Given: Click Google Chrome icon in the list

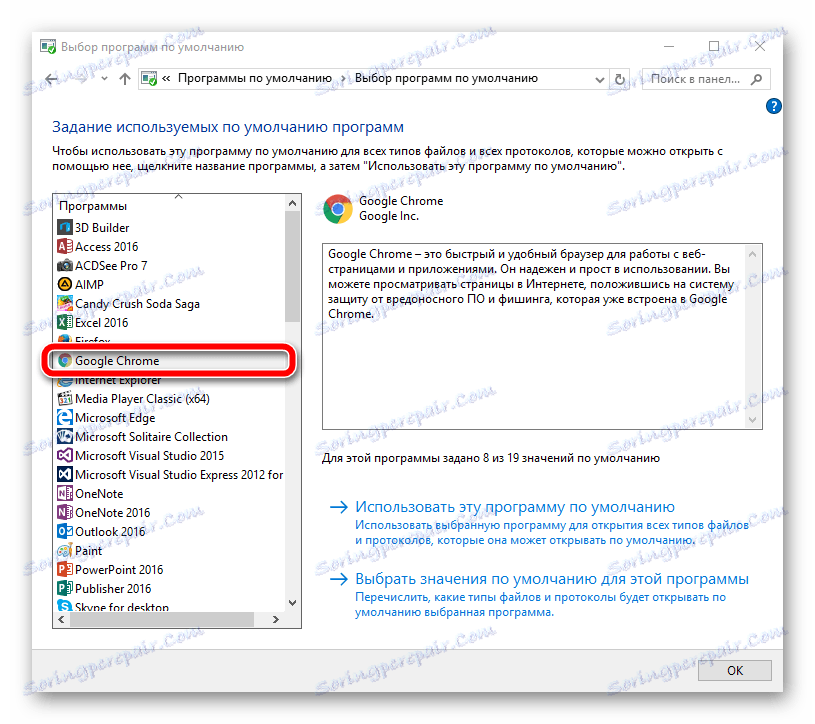Looking at the screenshot, I should click(64, 361).
